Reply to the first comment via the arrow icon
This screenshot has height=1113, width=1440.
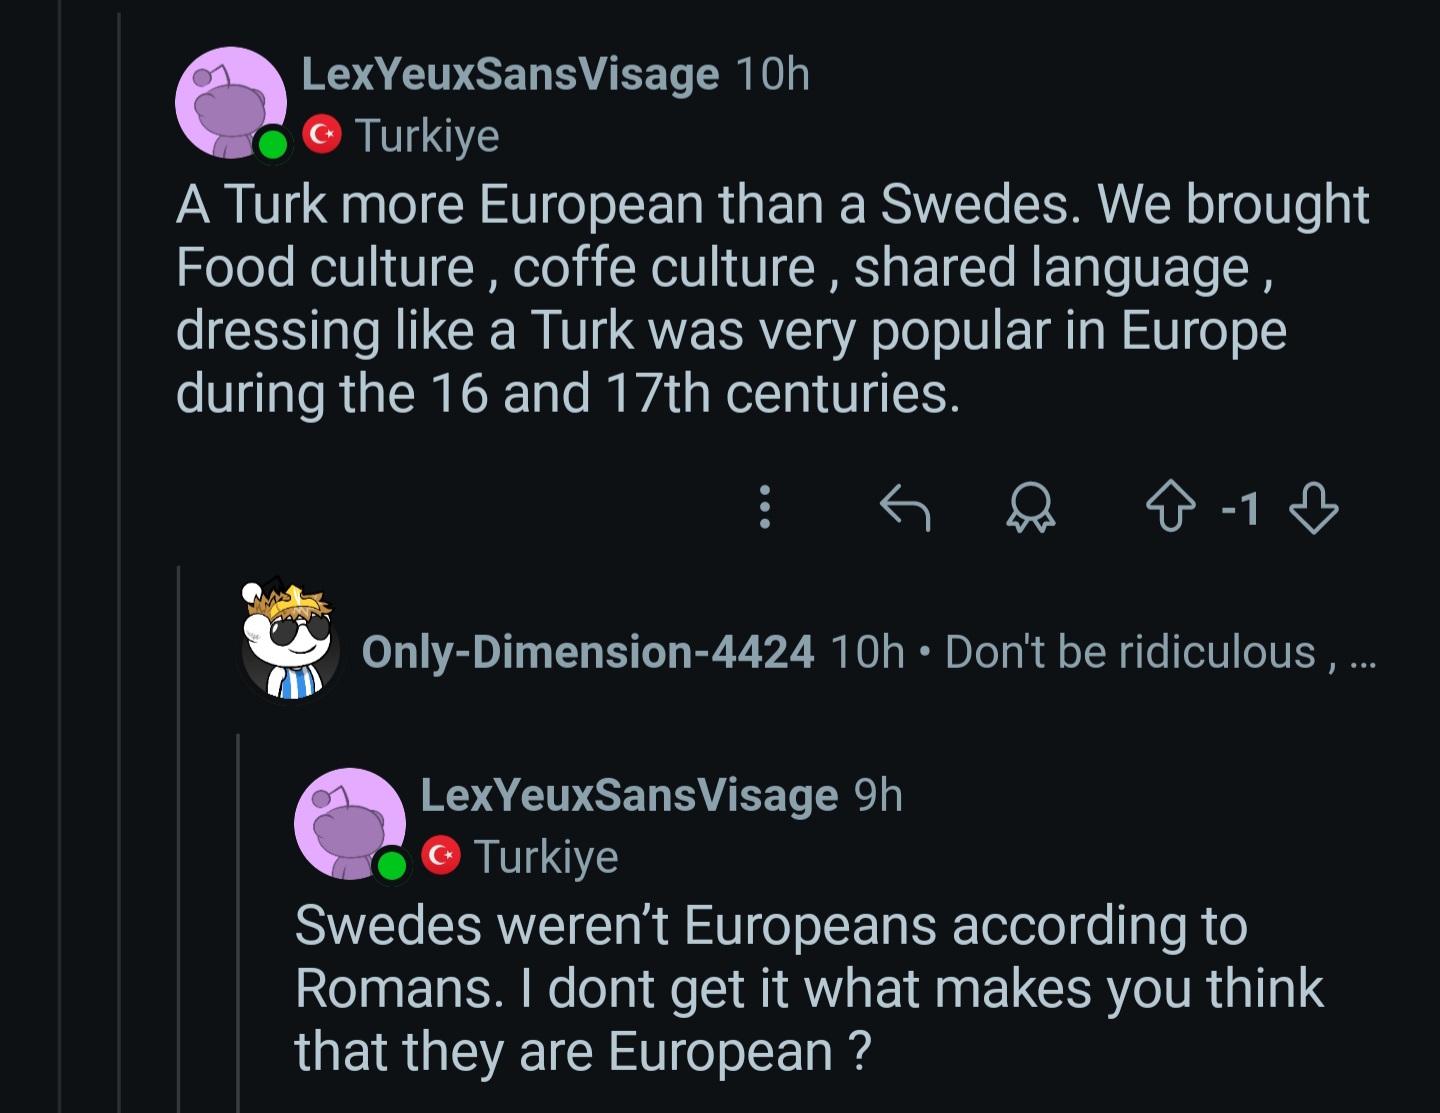(905, 507)
